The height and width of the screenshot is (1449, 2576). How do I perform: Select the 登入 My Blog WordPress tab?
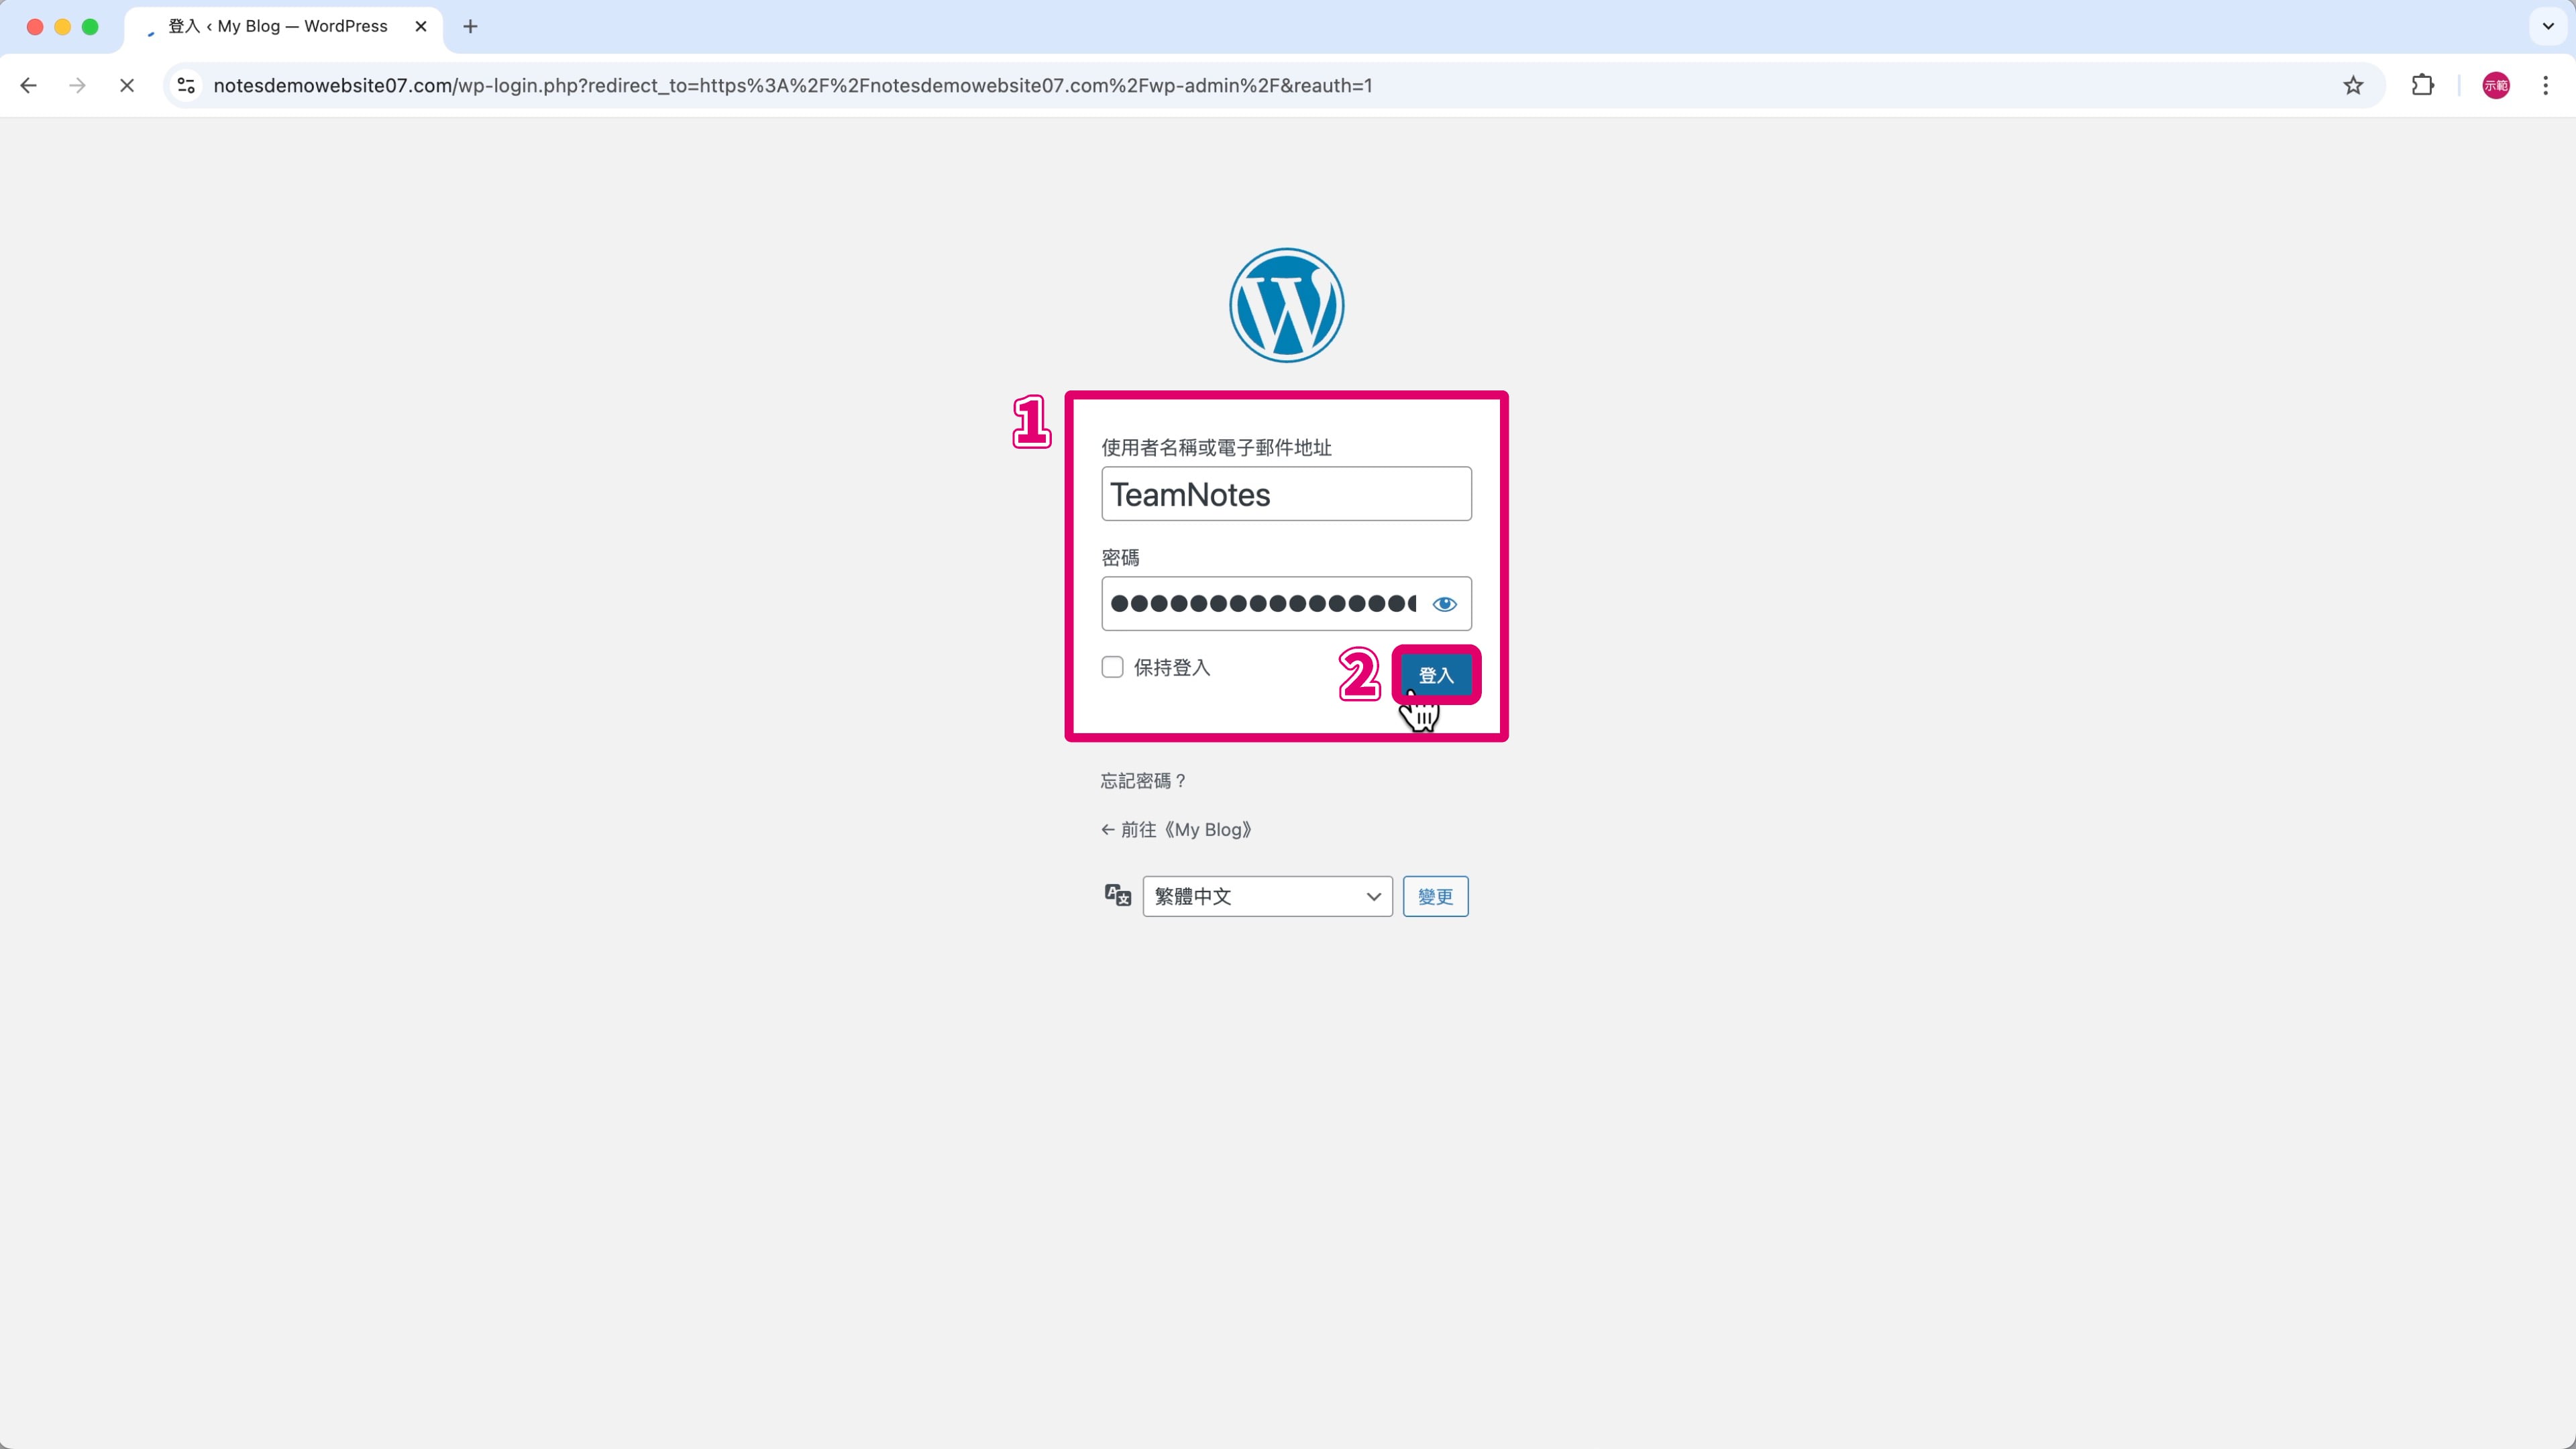coord(277,27)
